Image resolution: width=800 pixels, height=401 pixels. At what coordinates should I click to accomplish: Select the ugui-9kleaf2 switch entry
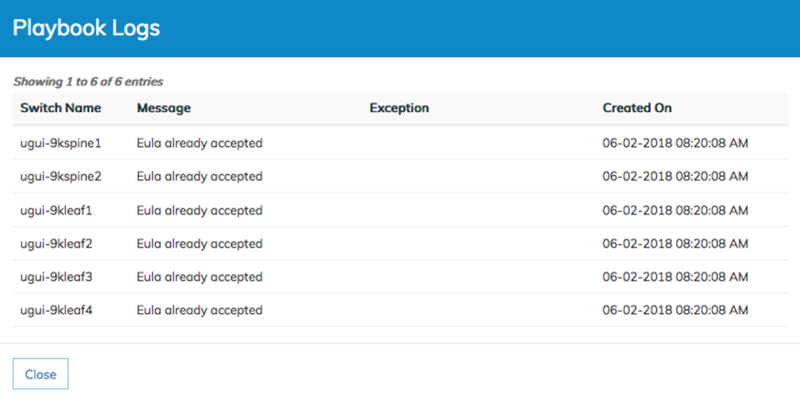point(56,244)
